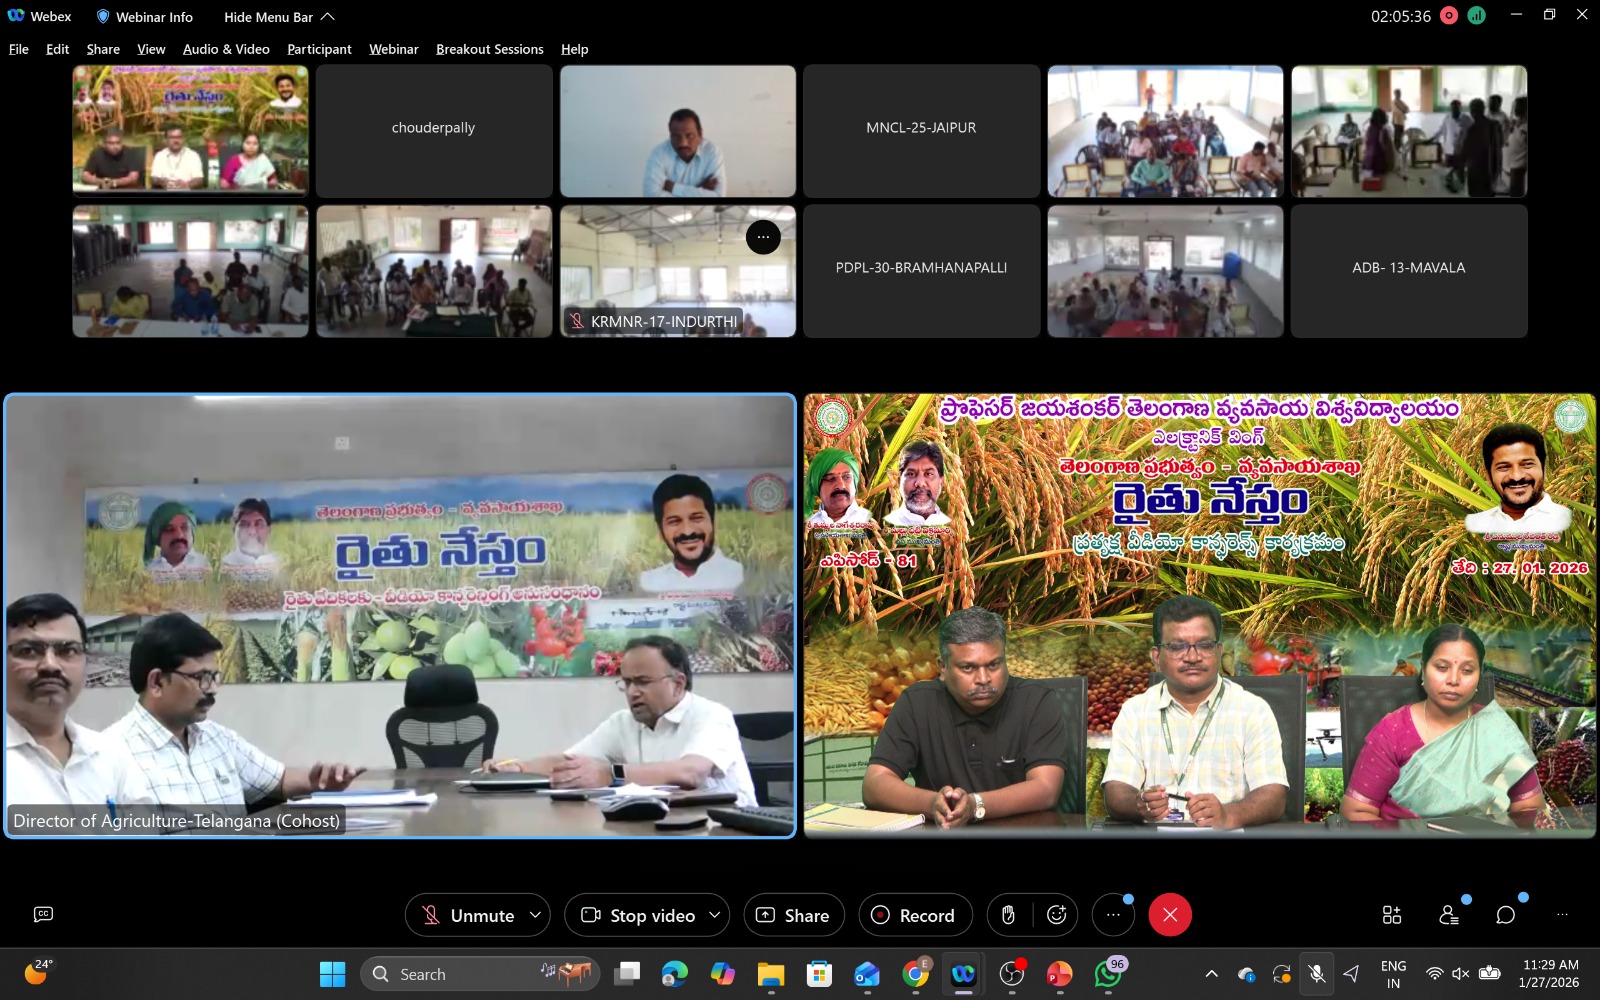Open the Breakout Sessions menu
1600x1000 pixels.
pyautogui.click(x=489, y=49)
